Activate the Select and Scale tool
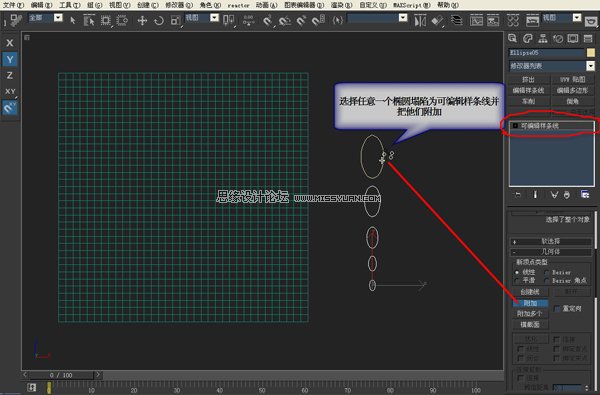The width and height of the screenshot is (600, 395). [176, 20]
